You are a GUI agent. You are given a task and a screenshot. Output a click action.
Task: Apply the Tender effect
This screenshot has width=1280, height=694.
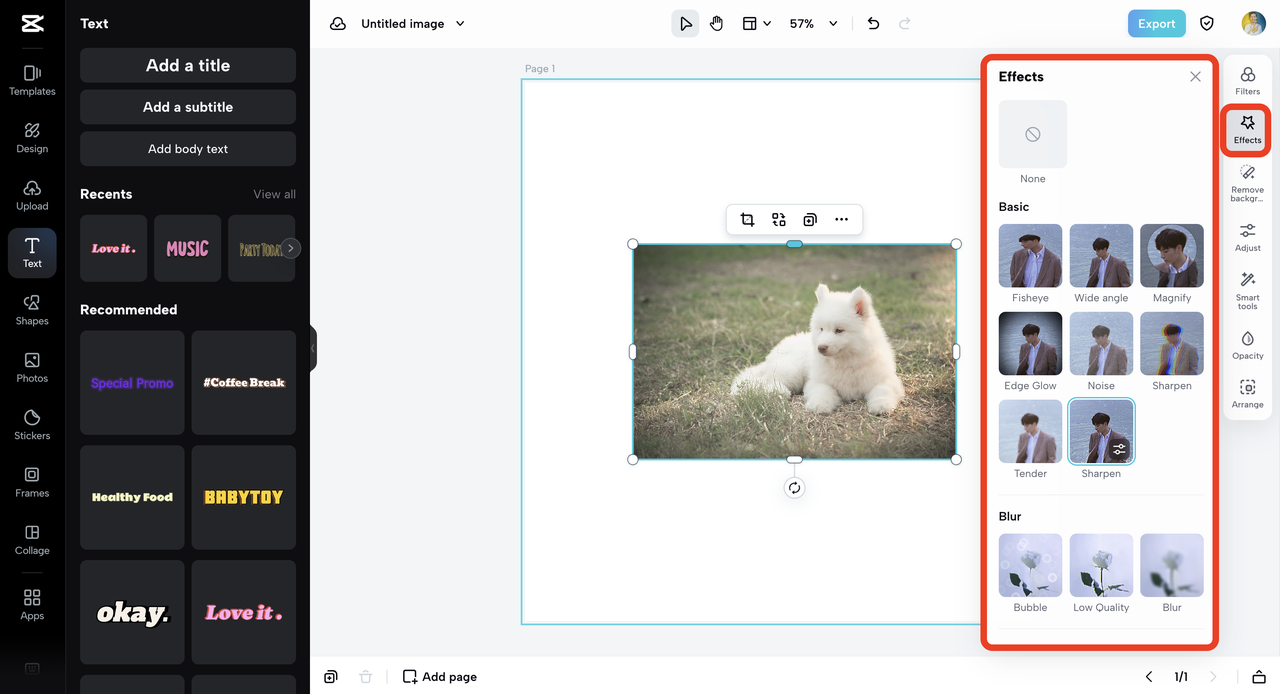point(1030,432)
